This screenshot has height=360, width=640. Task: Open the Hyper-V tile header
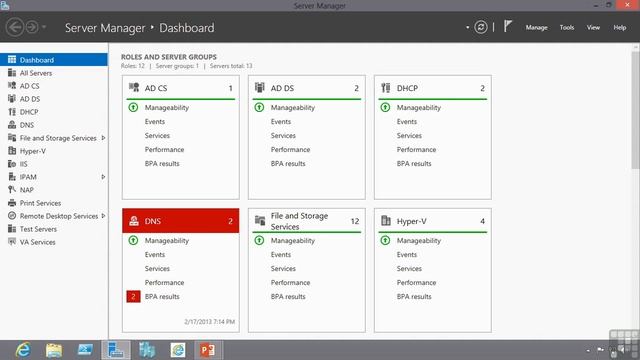tap(433, 221)
